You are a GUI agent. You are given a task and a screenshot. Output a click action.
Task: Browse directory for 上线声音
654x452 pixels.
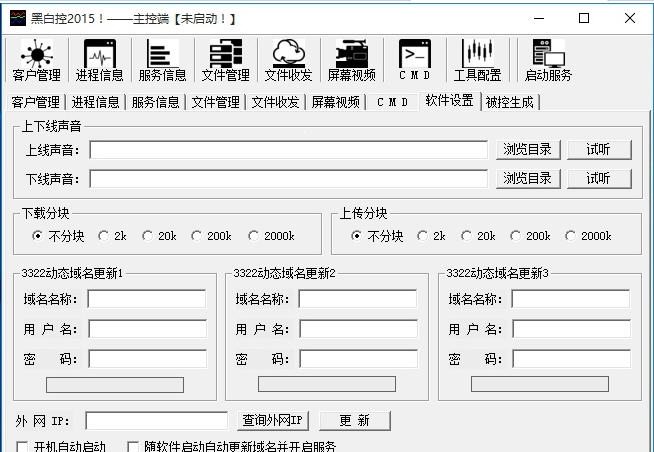pos(528,150)
